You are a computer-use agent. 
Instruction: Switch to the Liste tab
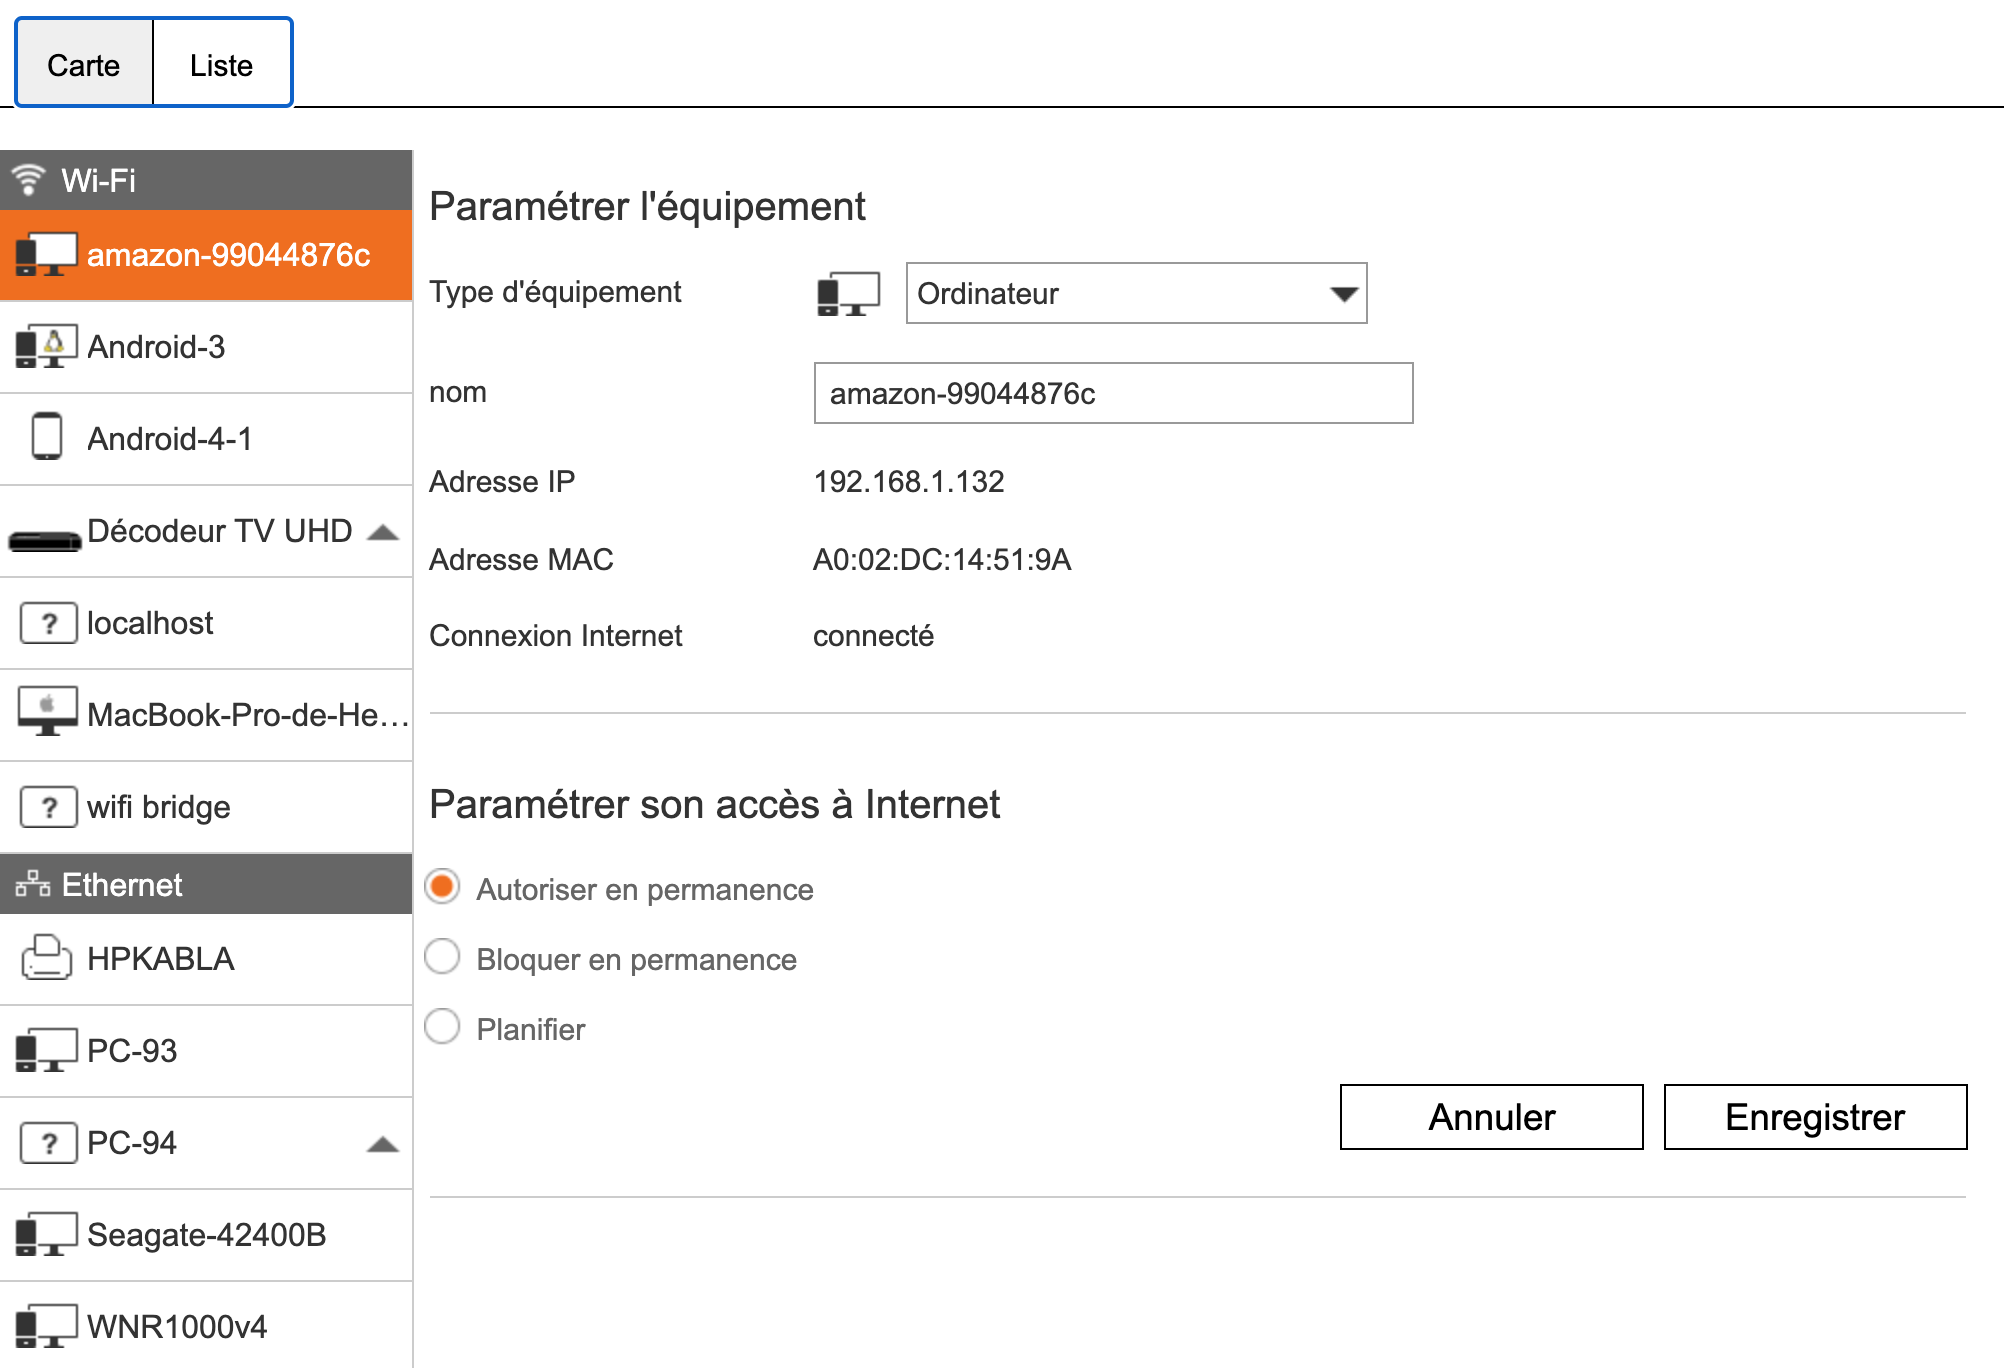[x=221, y=65]
